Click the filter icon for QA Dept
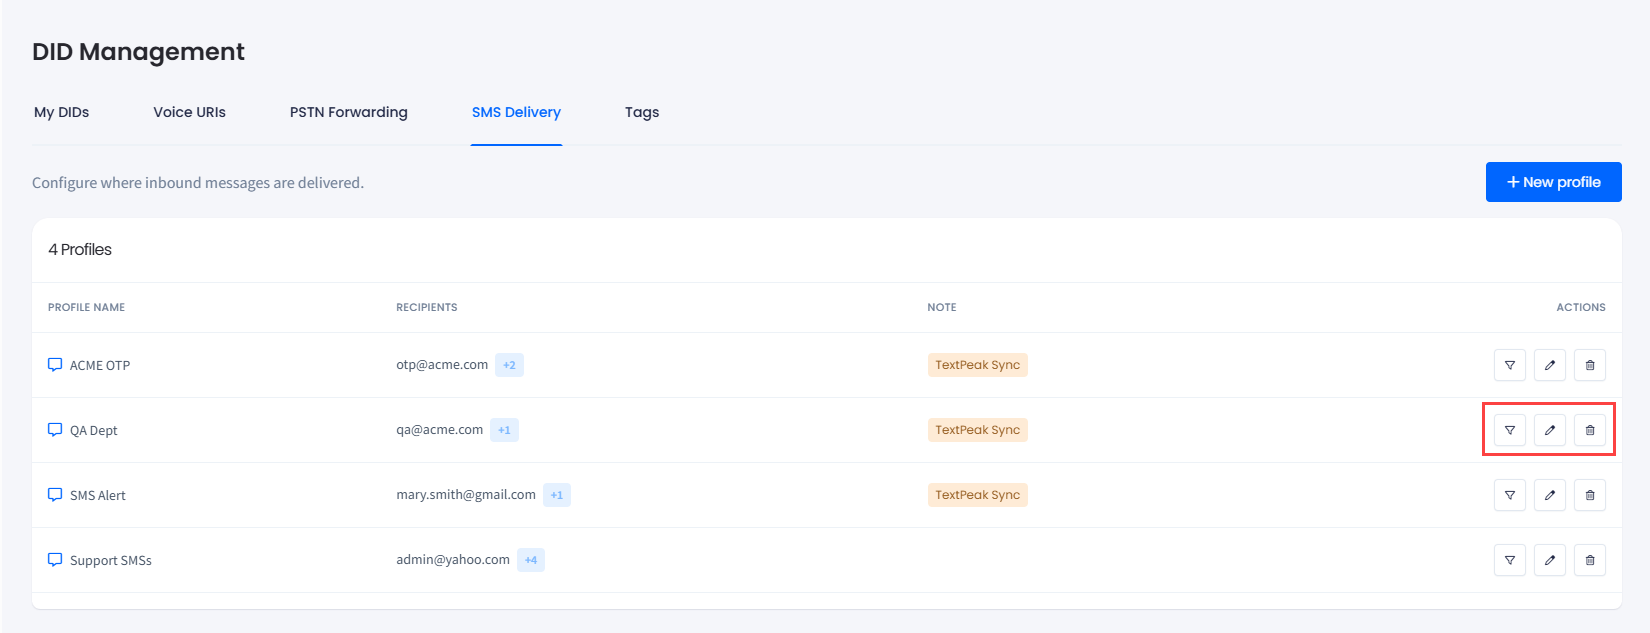 [1510, 430]
